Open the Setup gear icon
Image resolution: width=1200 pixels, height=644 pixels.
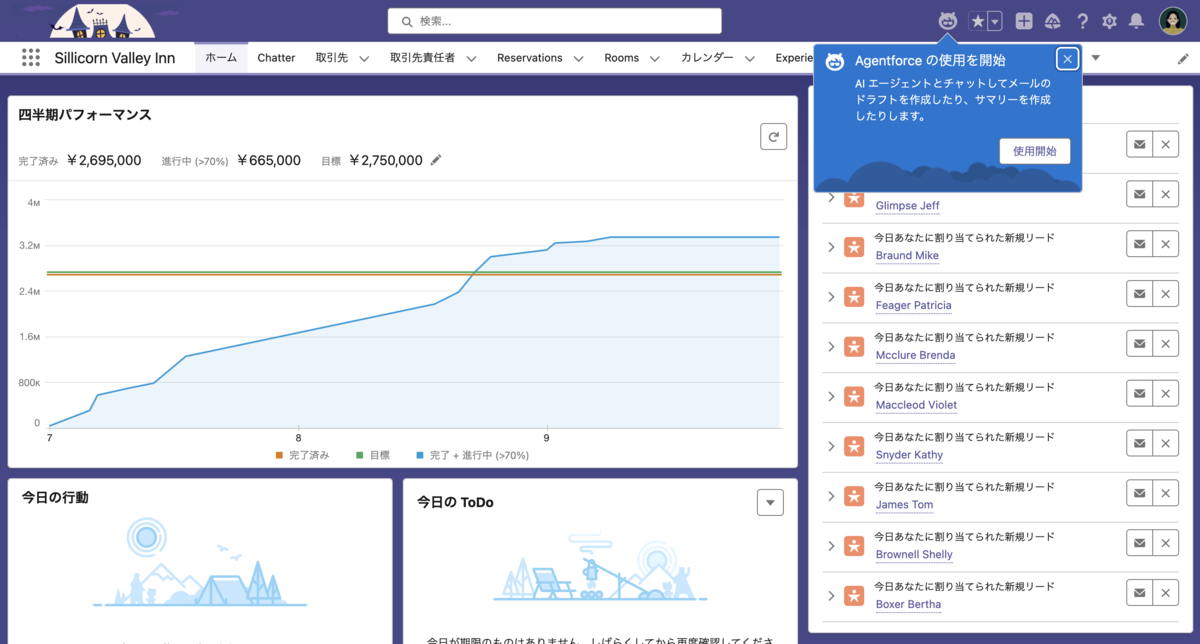(1109, 21)
